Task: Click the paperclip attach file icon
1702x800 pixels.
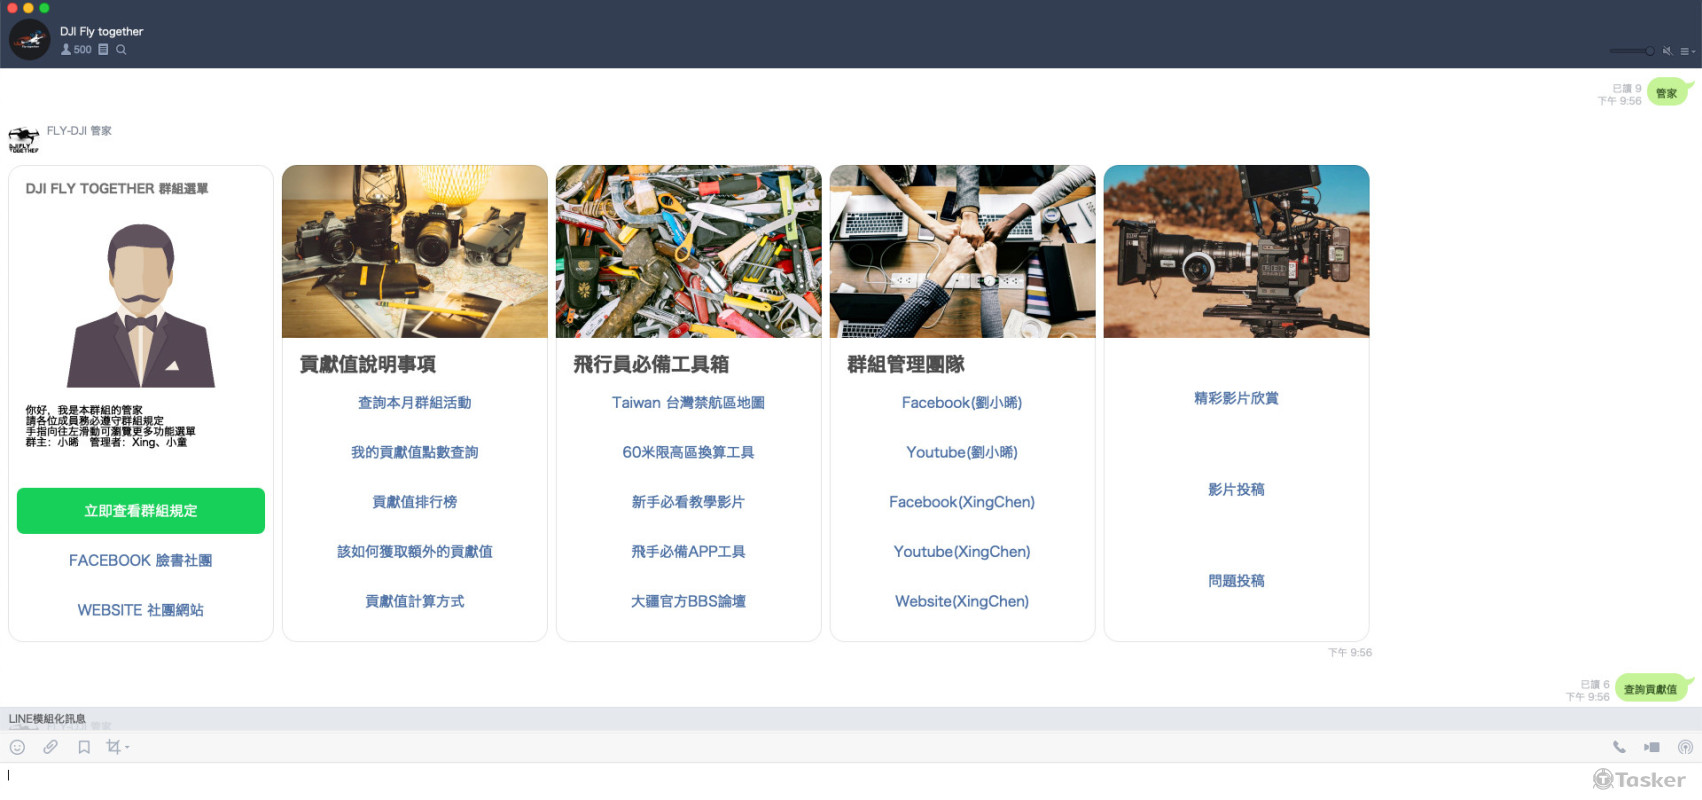Action: pyautogui.click(x=50, y=747)
